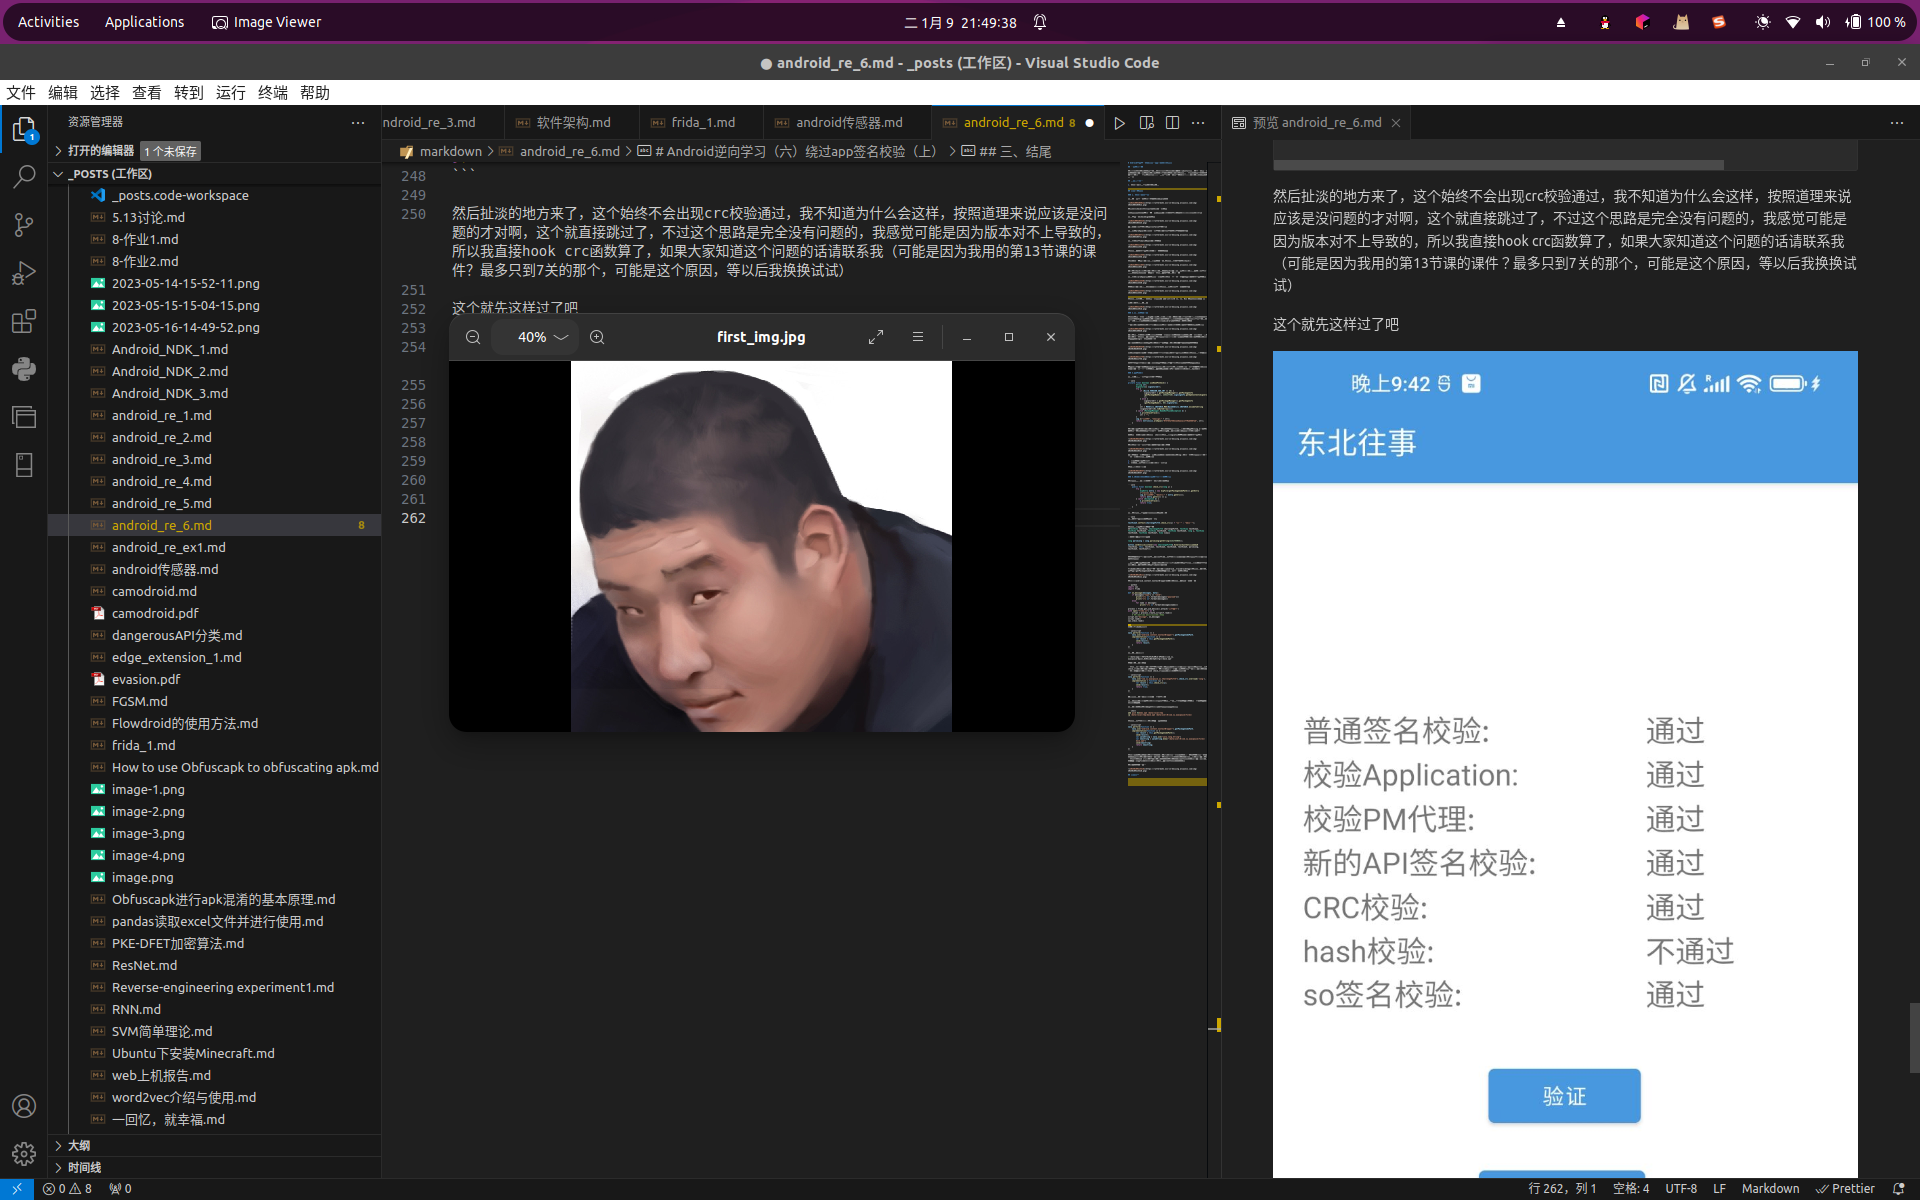
Task: Expand the 大纲 outline section
Action: coord(78,1146)
